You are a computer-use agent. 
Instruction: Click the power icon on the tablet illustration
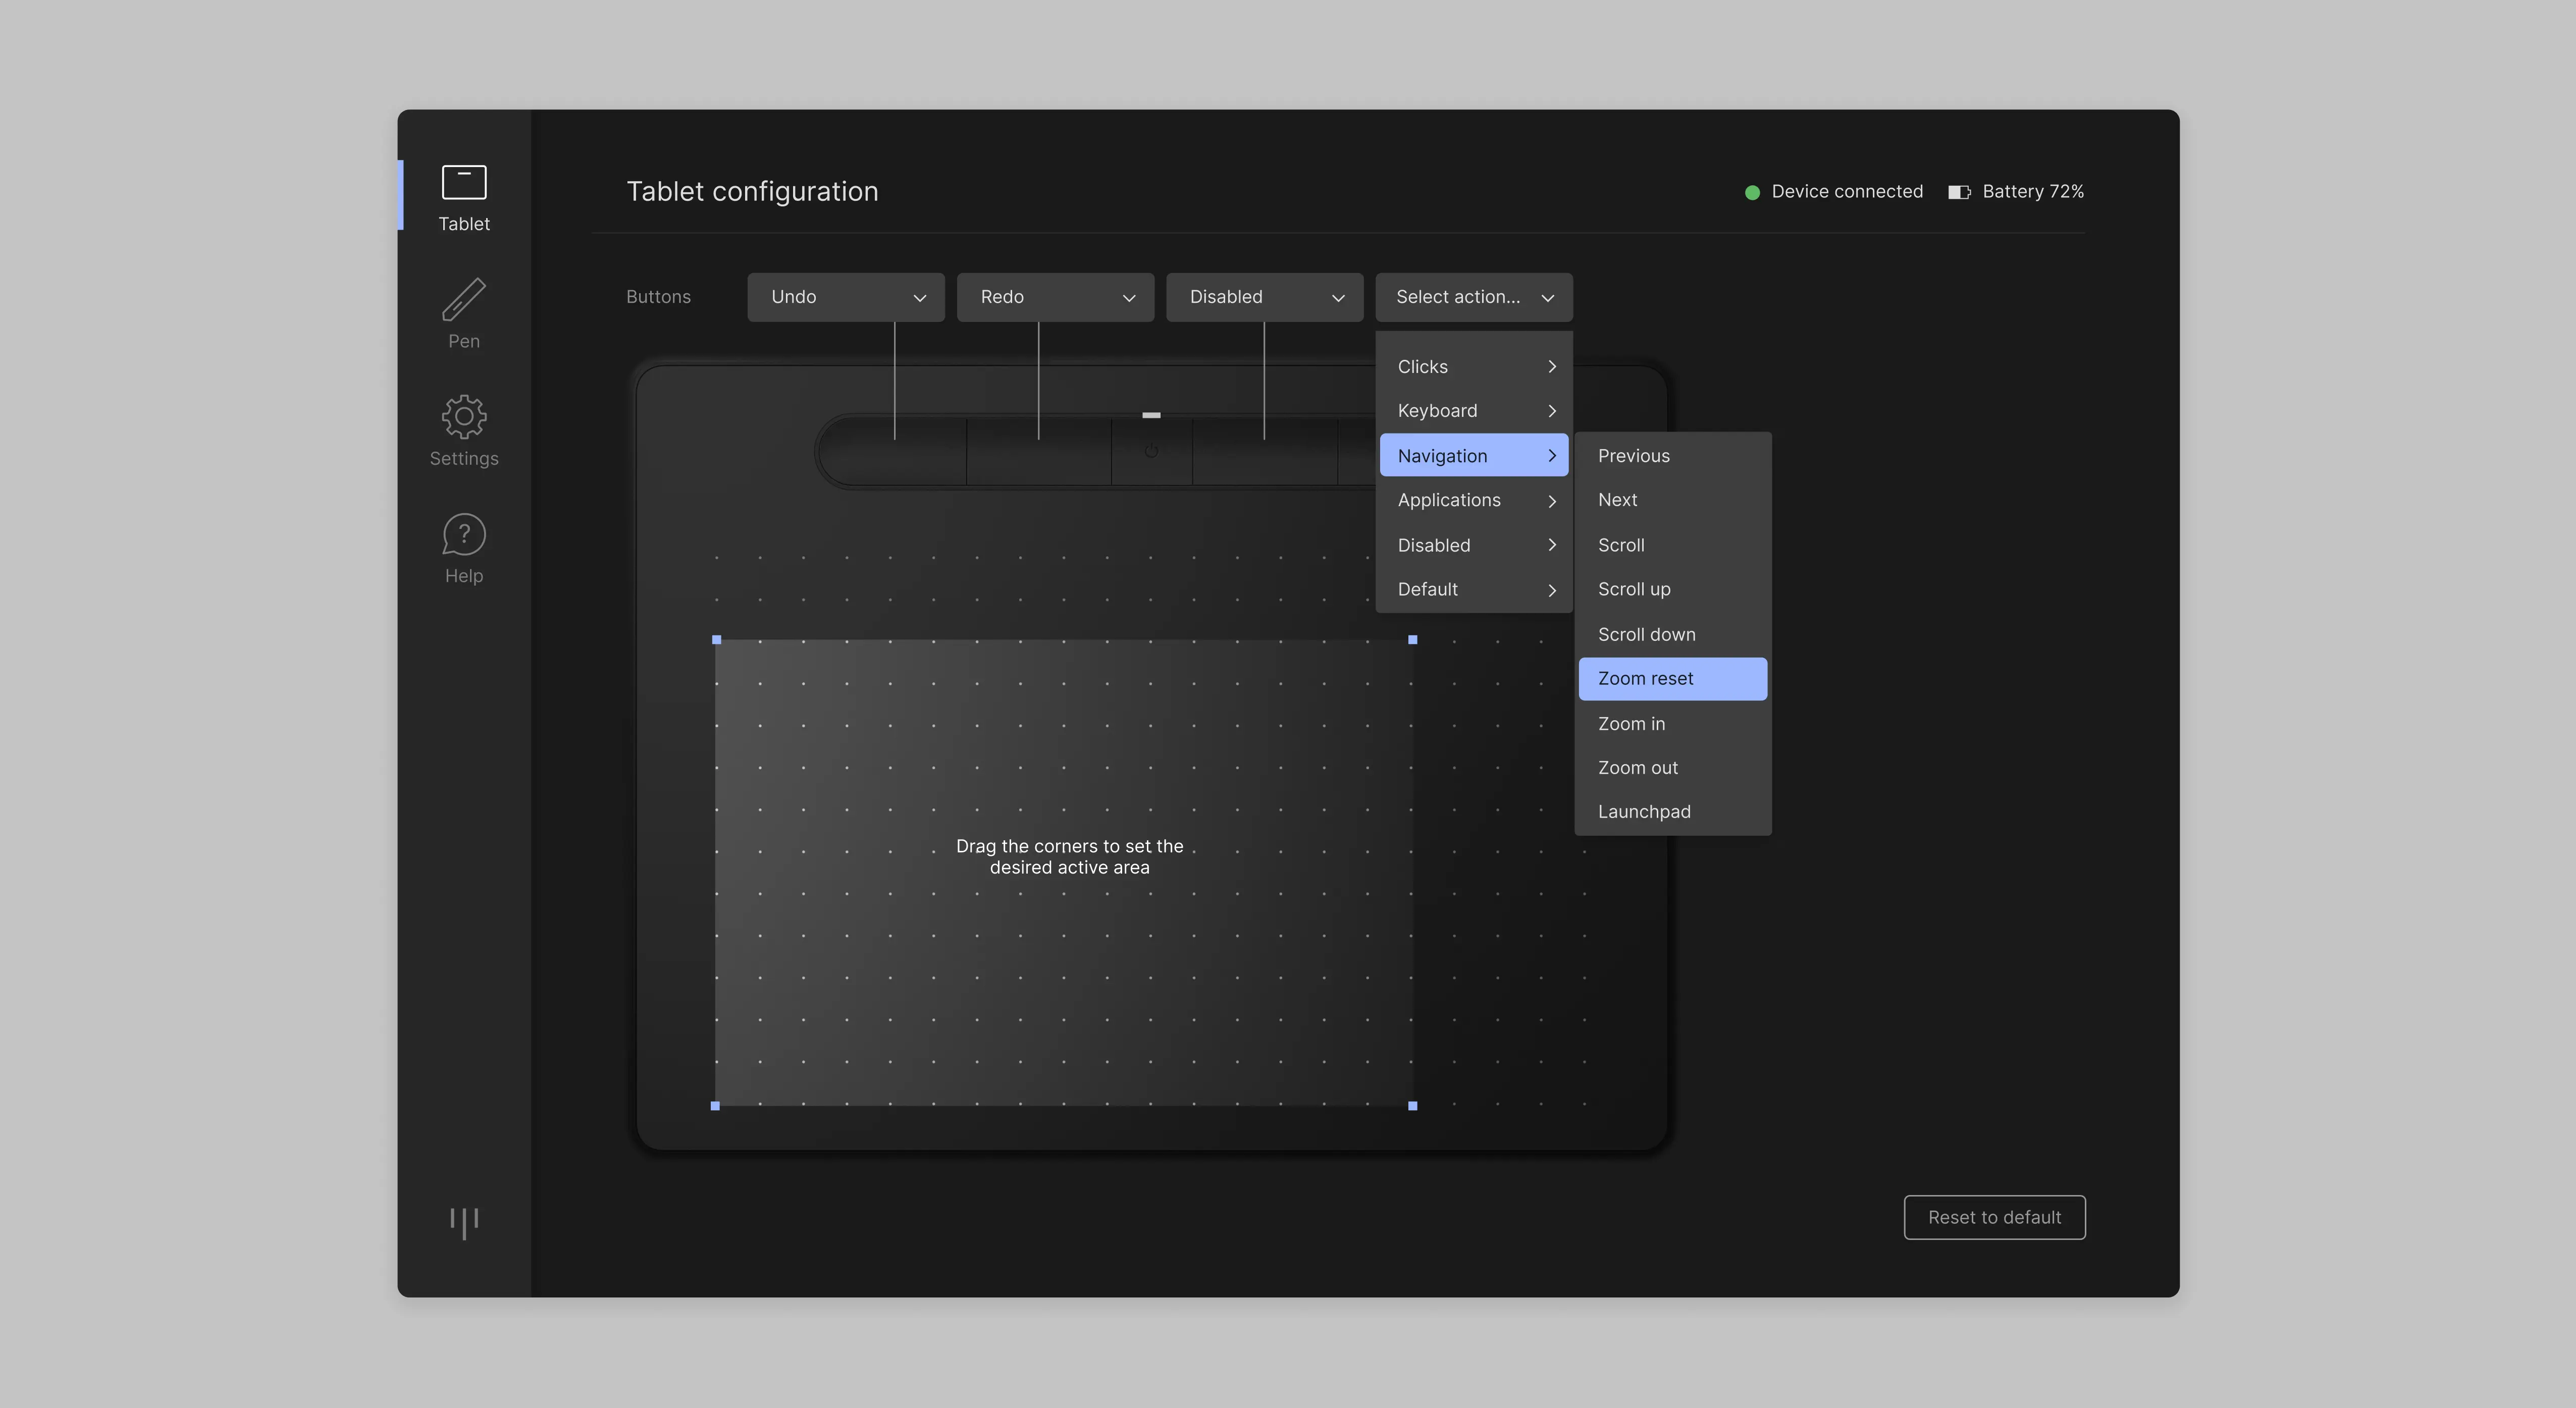(x=1151, y=452)
